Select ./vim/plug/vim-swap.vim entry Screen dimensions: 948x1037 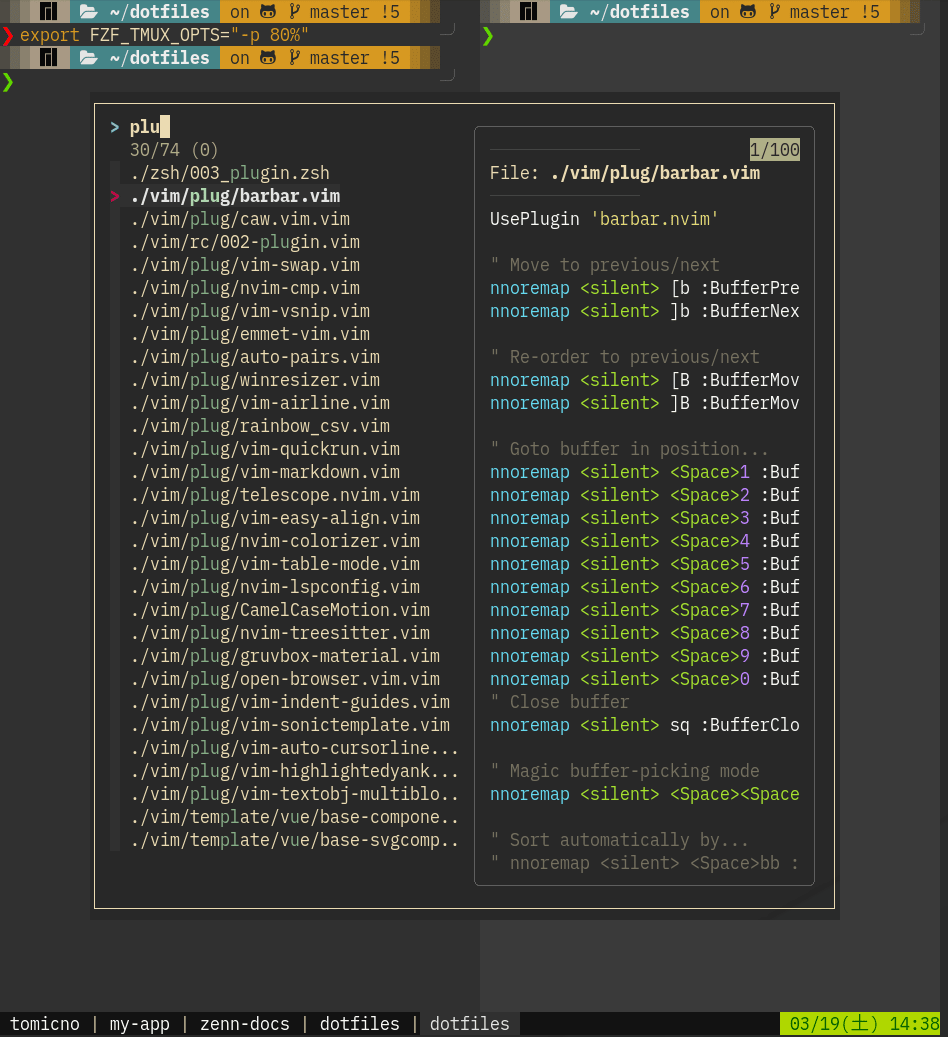245,265
